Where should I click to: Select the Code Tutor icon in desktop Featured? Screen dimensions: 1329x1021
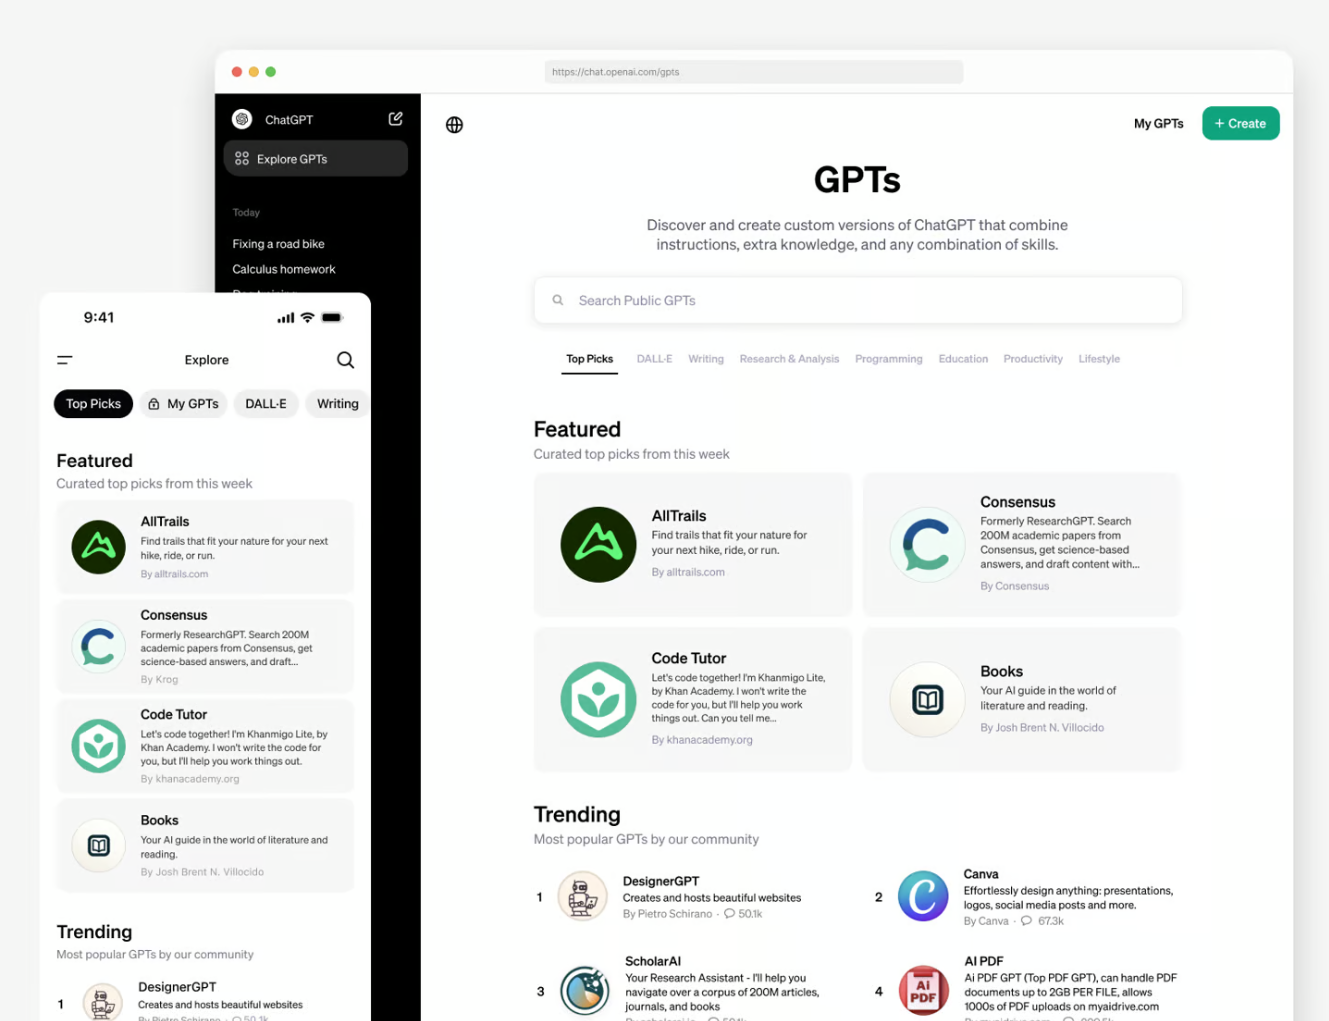point(598,699)
